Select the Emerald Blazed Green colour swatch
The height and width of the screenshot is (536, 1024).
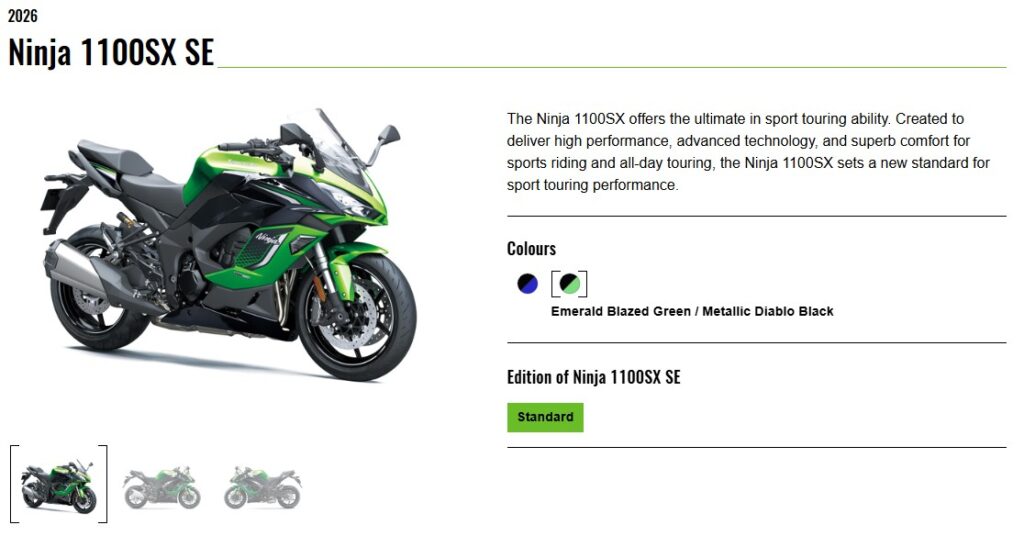coord(569,284)
